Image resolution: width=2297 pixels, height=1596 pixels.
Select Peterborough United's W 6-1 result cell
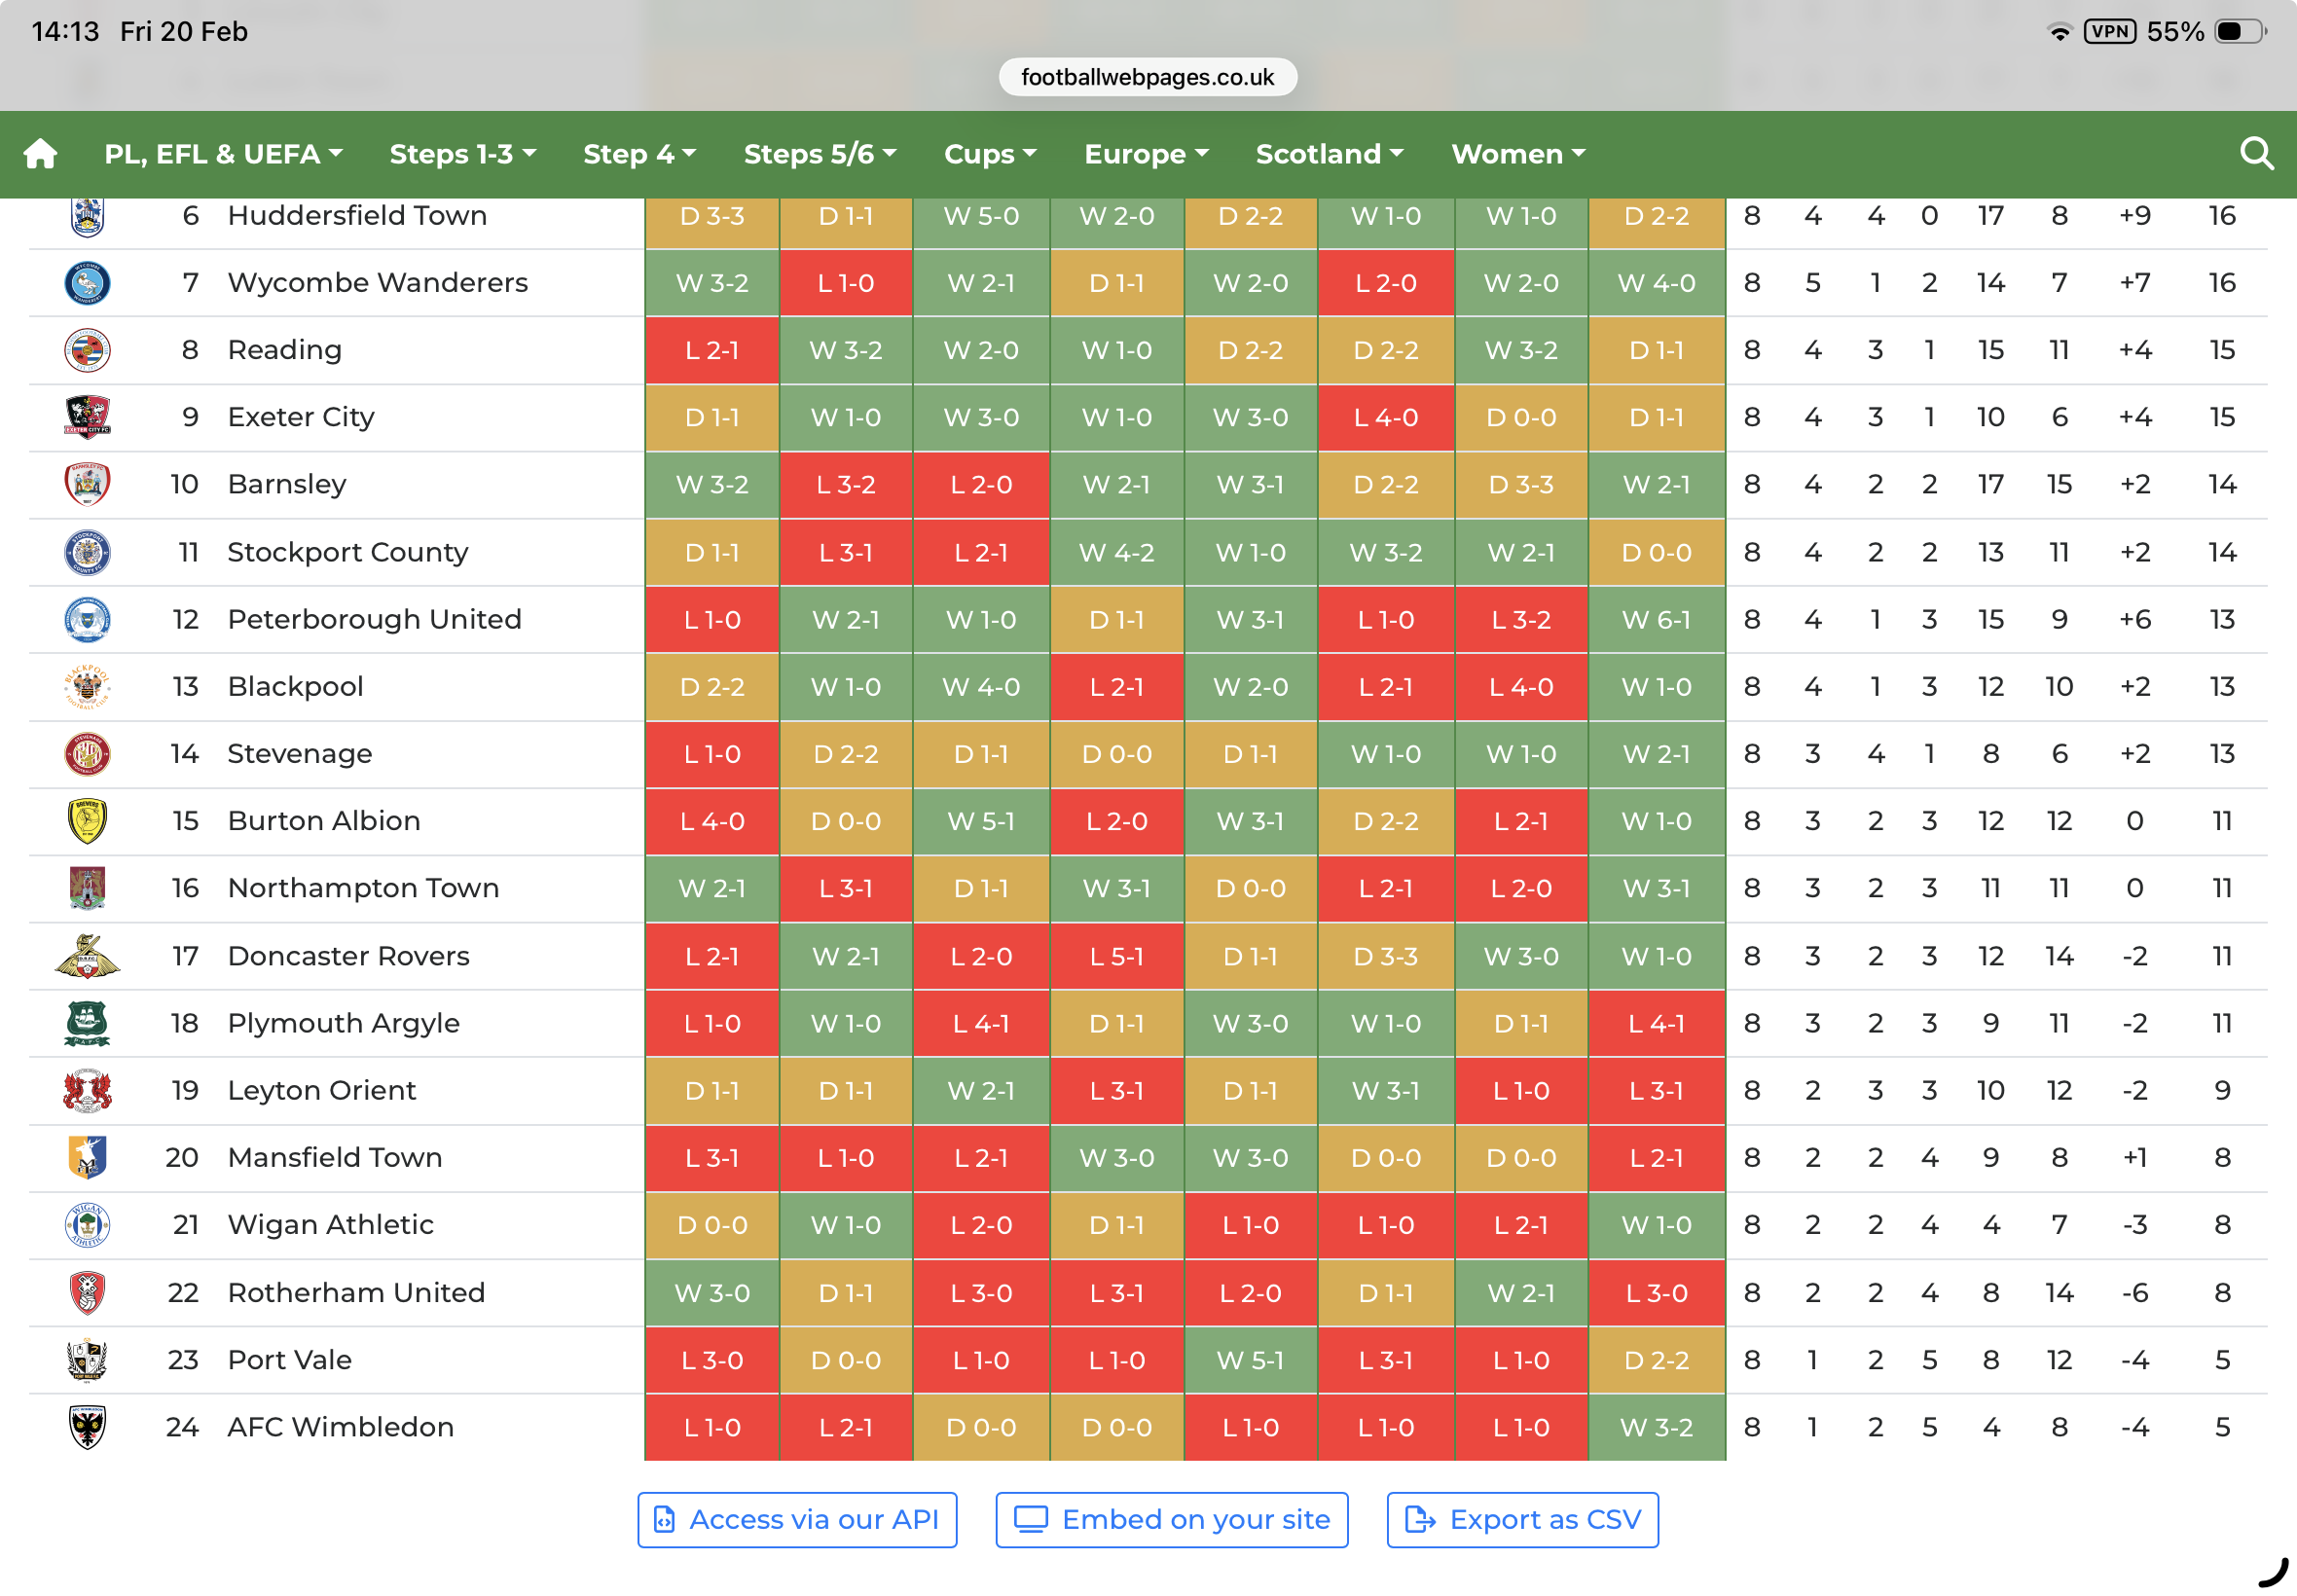tap(1656, 620)
